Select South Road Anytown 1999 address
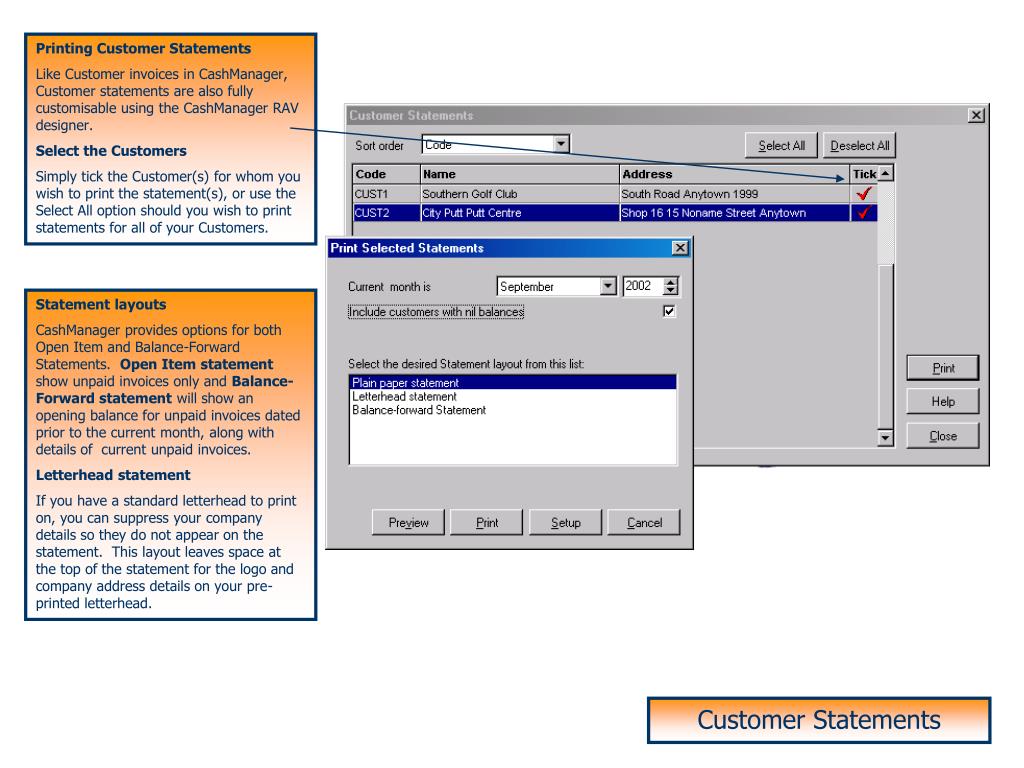The height and width of the screenshot is (768, 1024). point(735,194)
